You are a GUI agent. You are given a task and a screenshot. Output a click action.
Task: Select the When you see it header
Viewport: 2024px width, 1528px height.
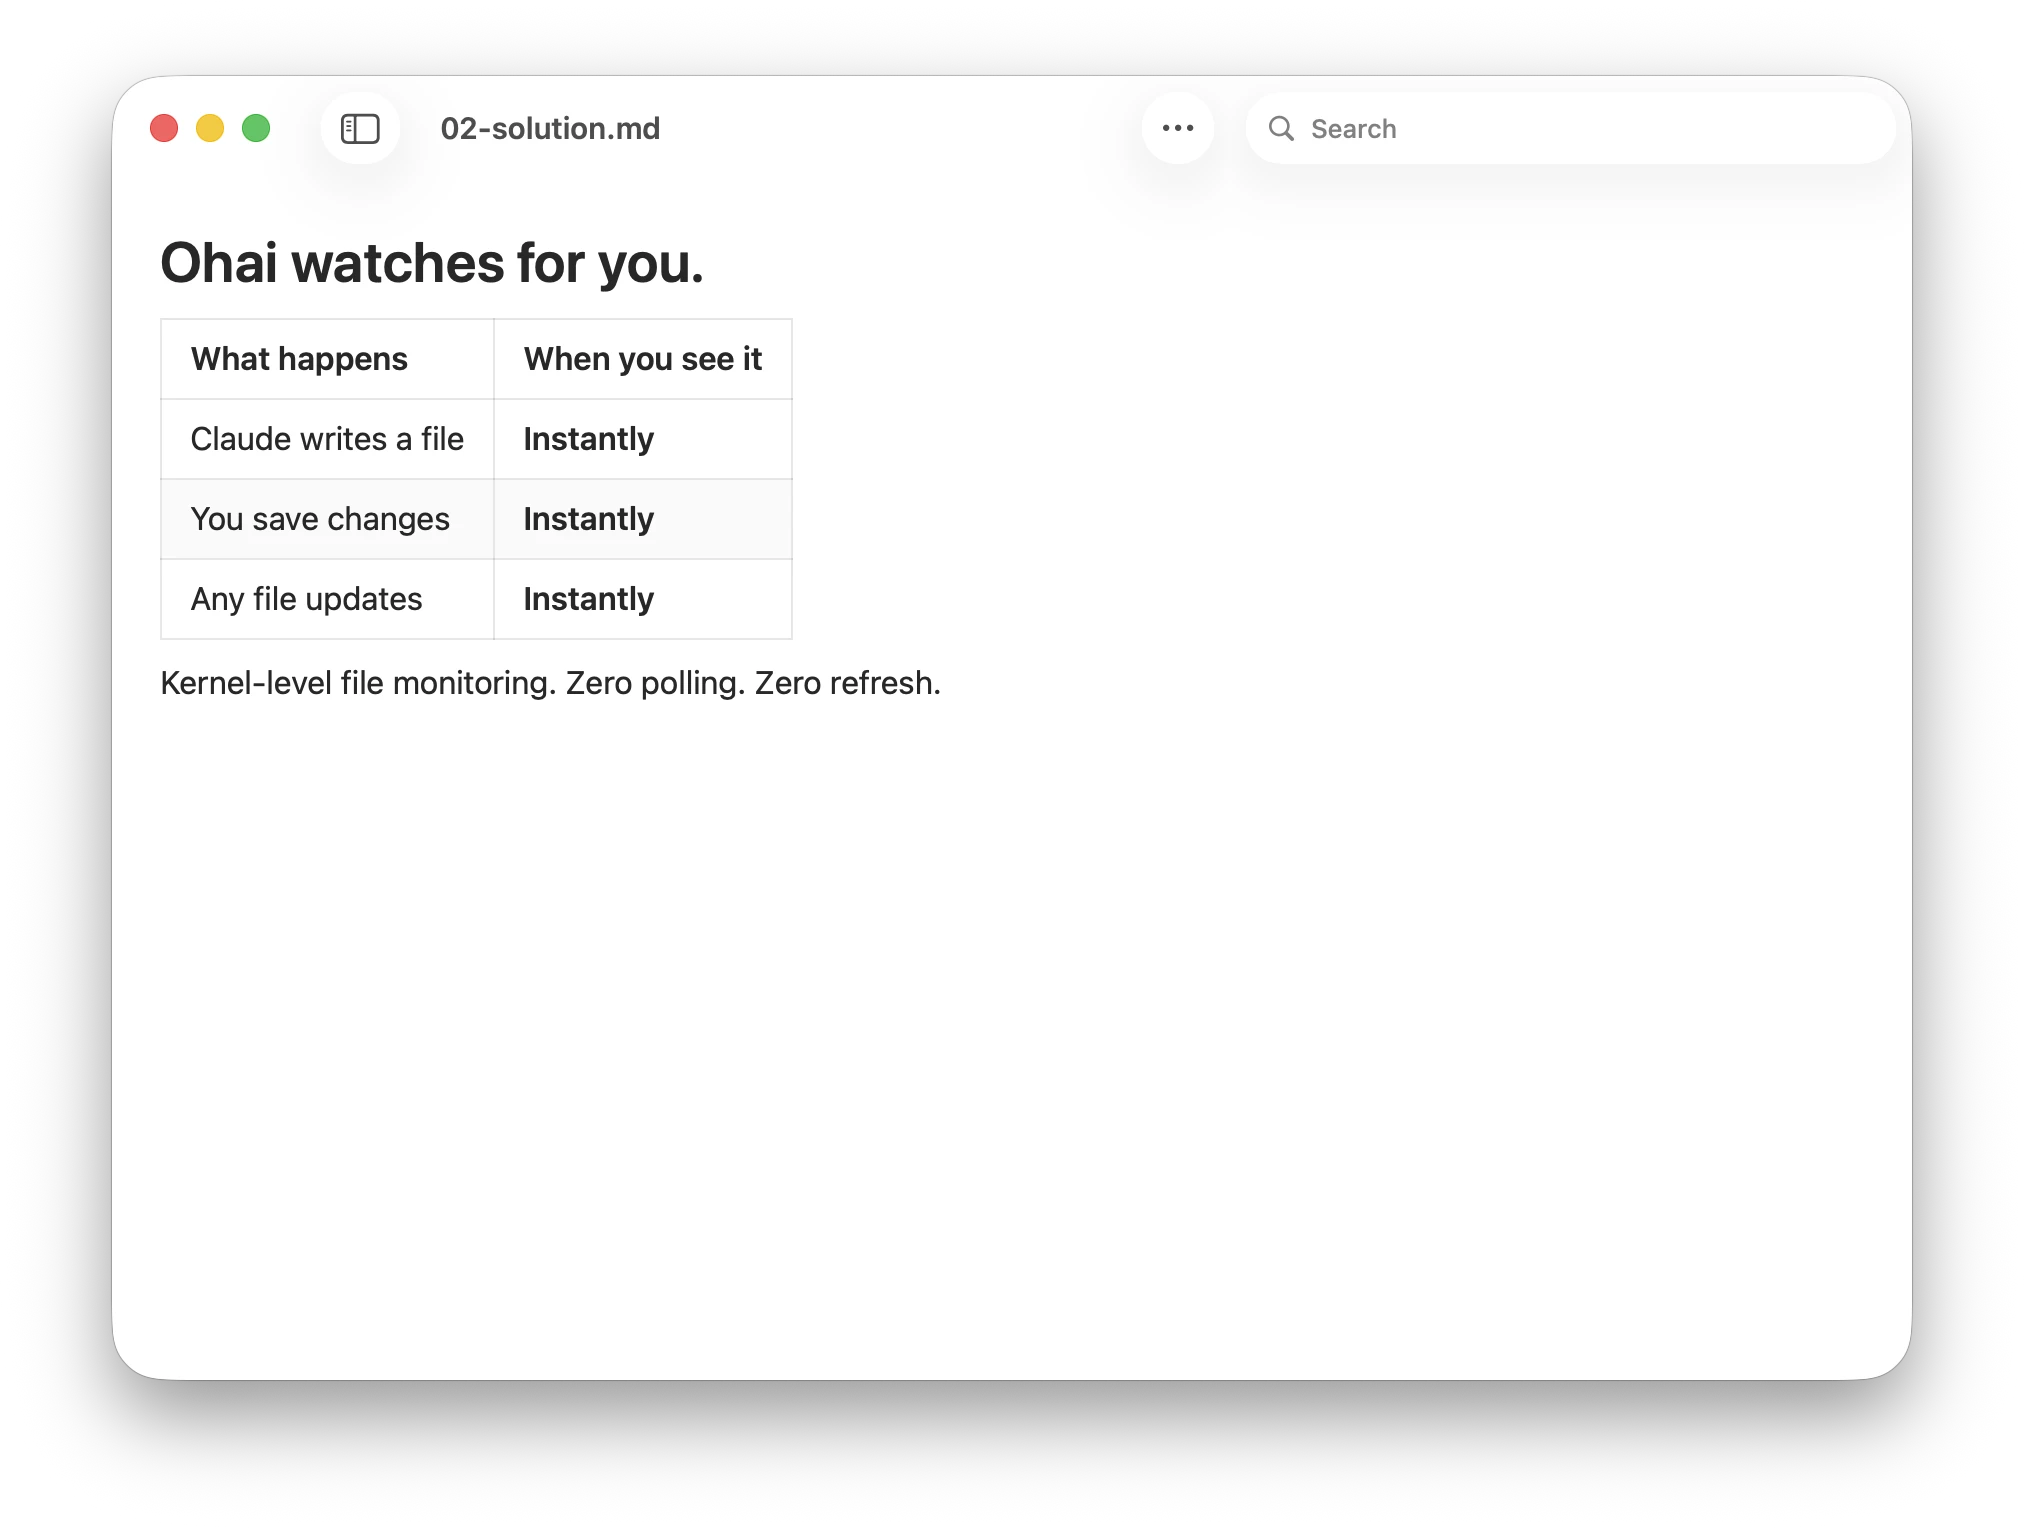(x=642, y=359)
